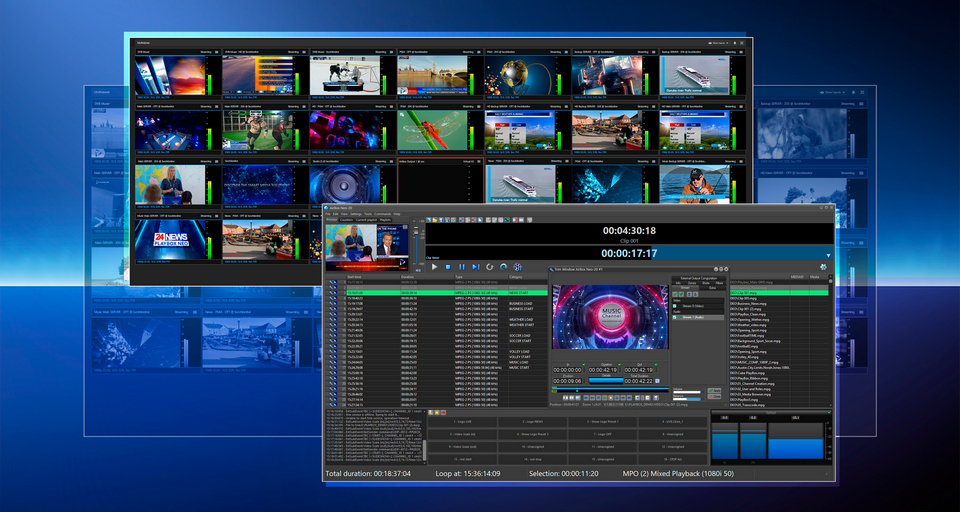Open menu icon of hockey game tile

392,53
